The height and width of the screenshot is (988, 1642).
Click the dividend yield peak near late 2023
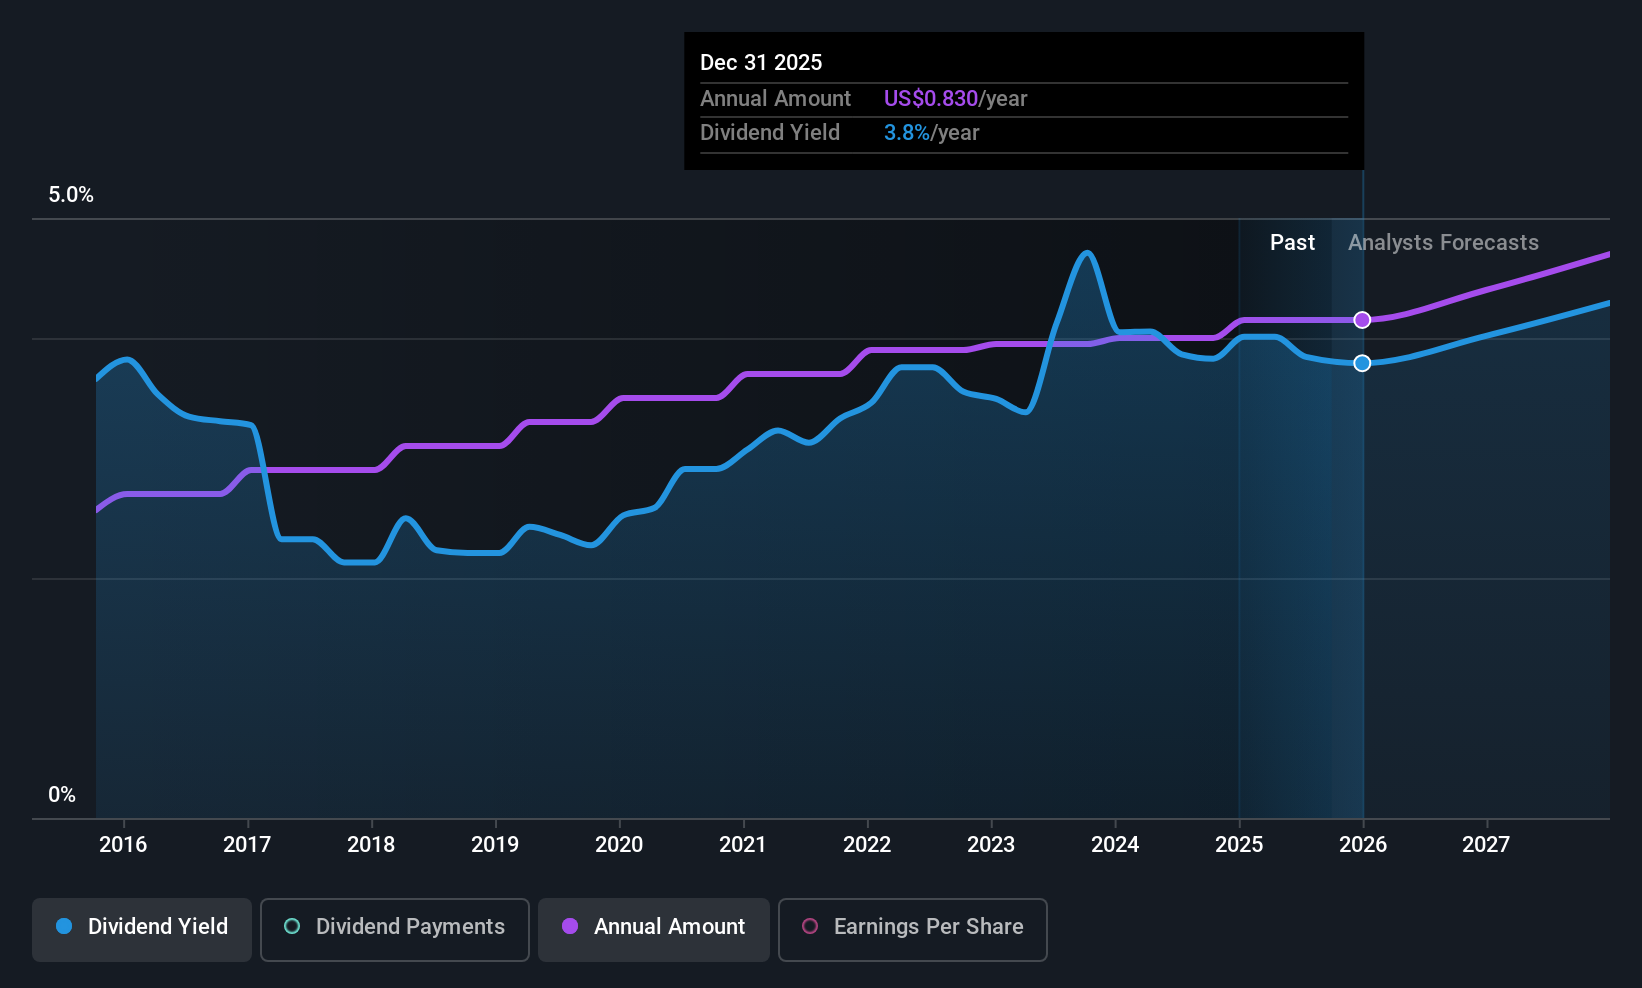coord(1087,253)
